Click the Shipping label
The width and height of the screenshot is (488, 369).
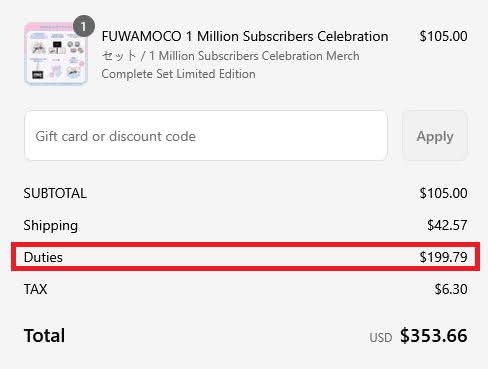51,226
